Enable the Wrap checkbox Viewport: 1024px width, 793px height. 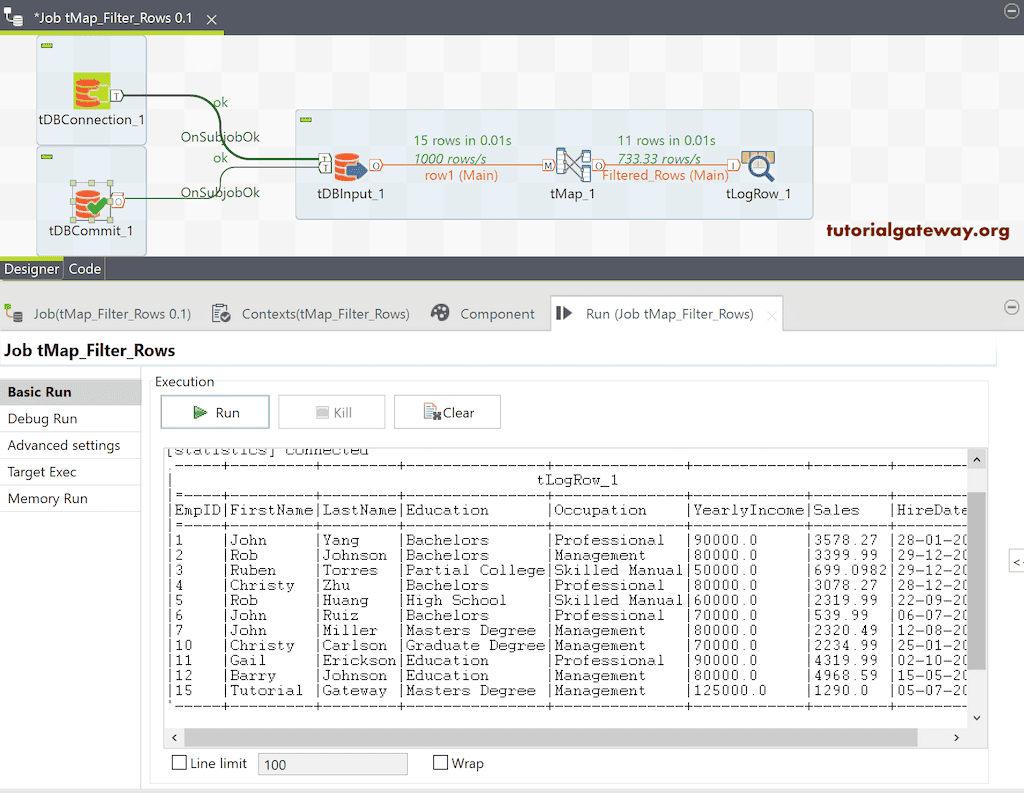pos(438,763)
